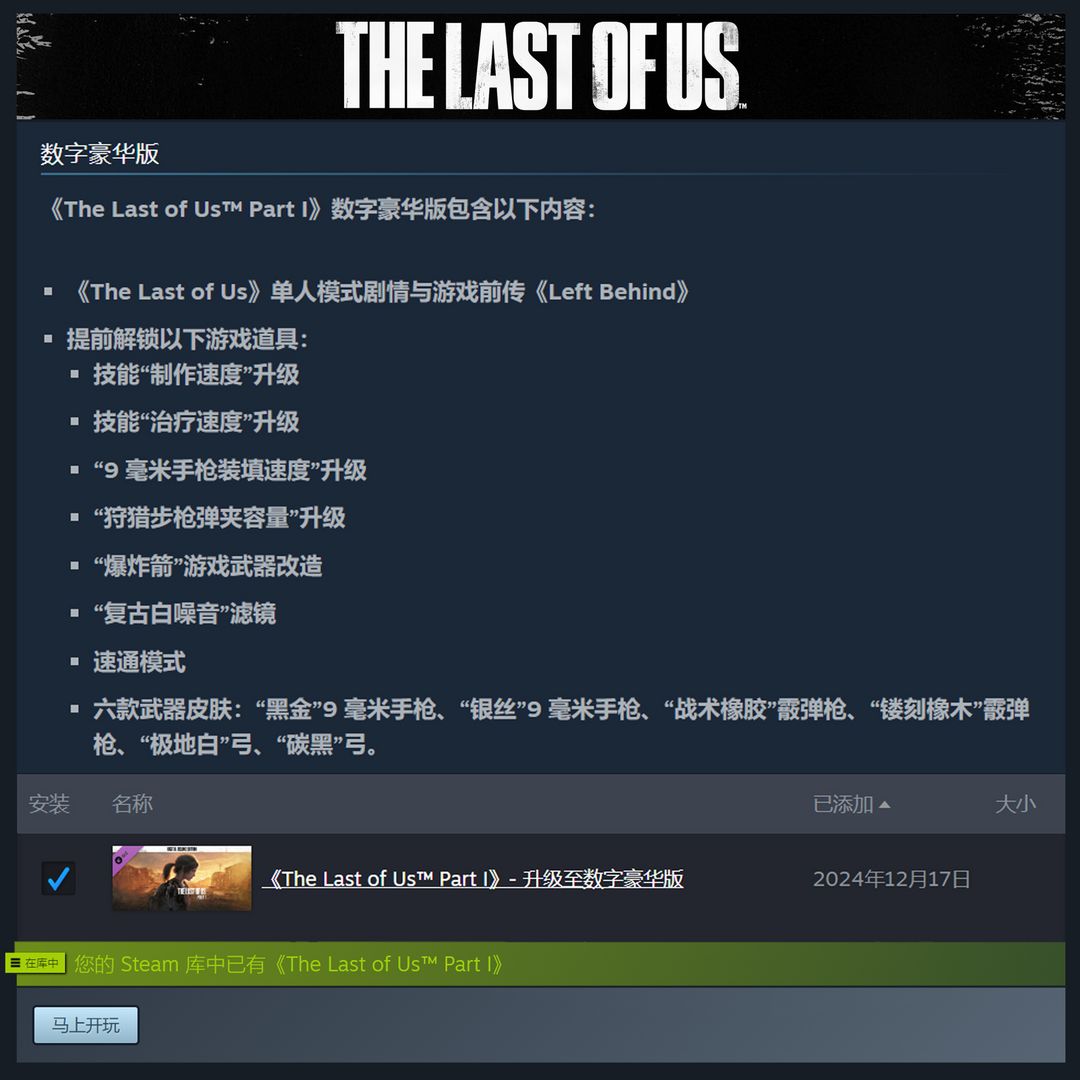Open the 升级至数字豪华版 DLC link

473,879
